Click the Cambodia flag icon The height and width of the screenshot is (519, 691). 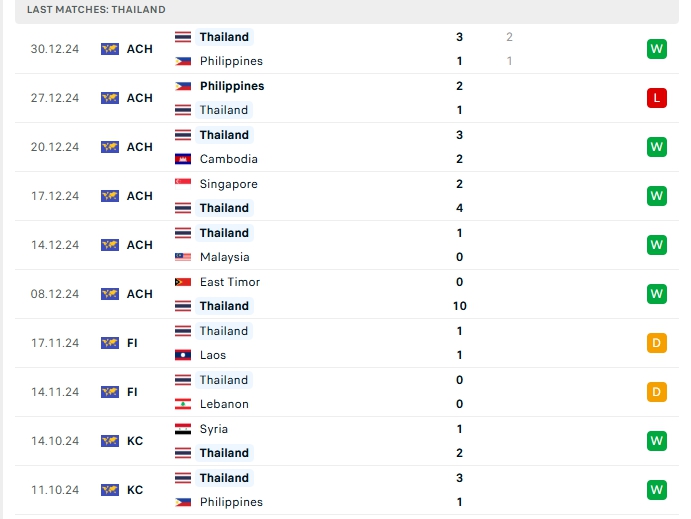click(x=183, y=159)
